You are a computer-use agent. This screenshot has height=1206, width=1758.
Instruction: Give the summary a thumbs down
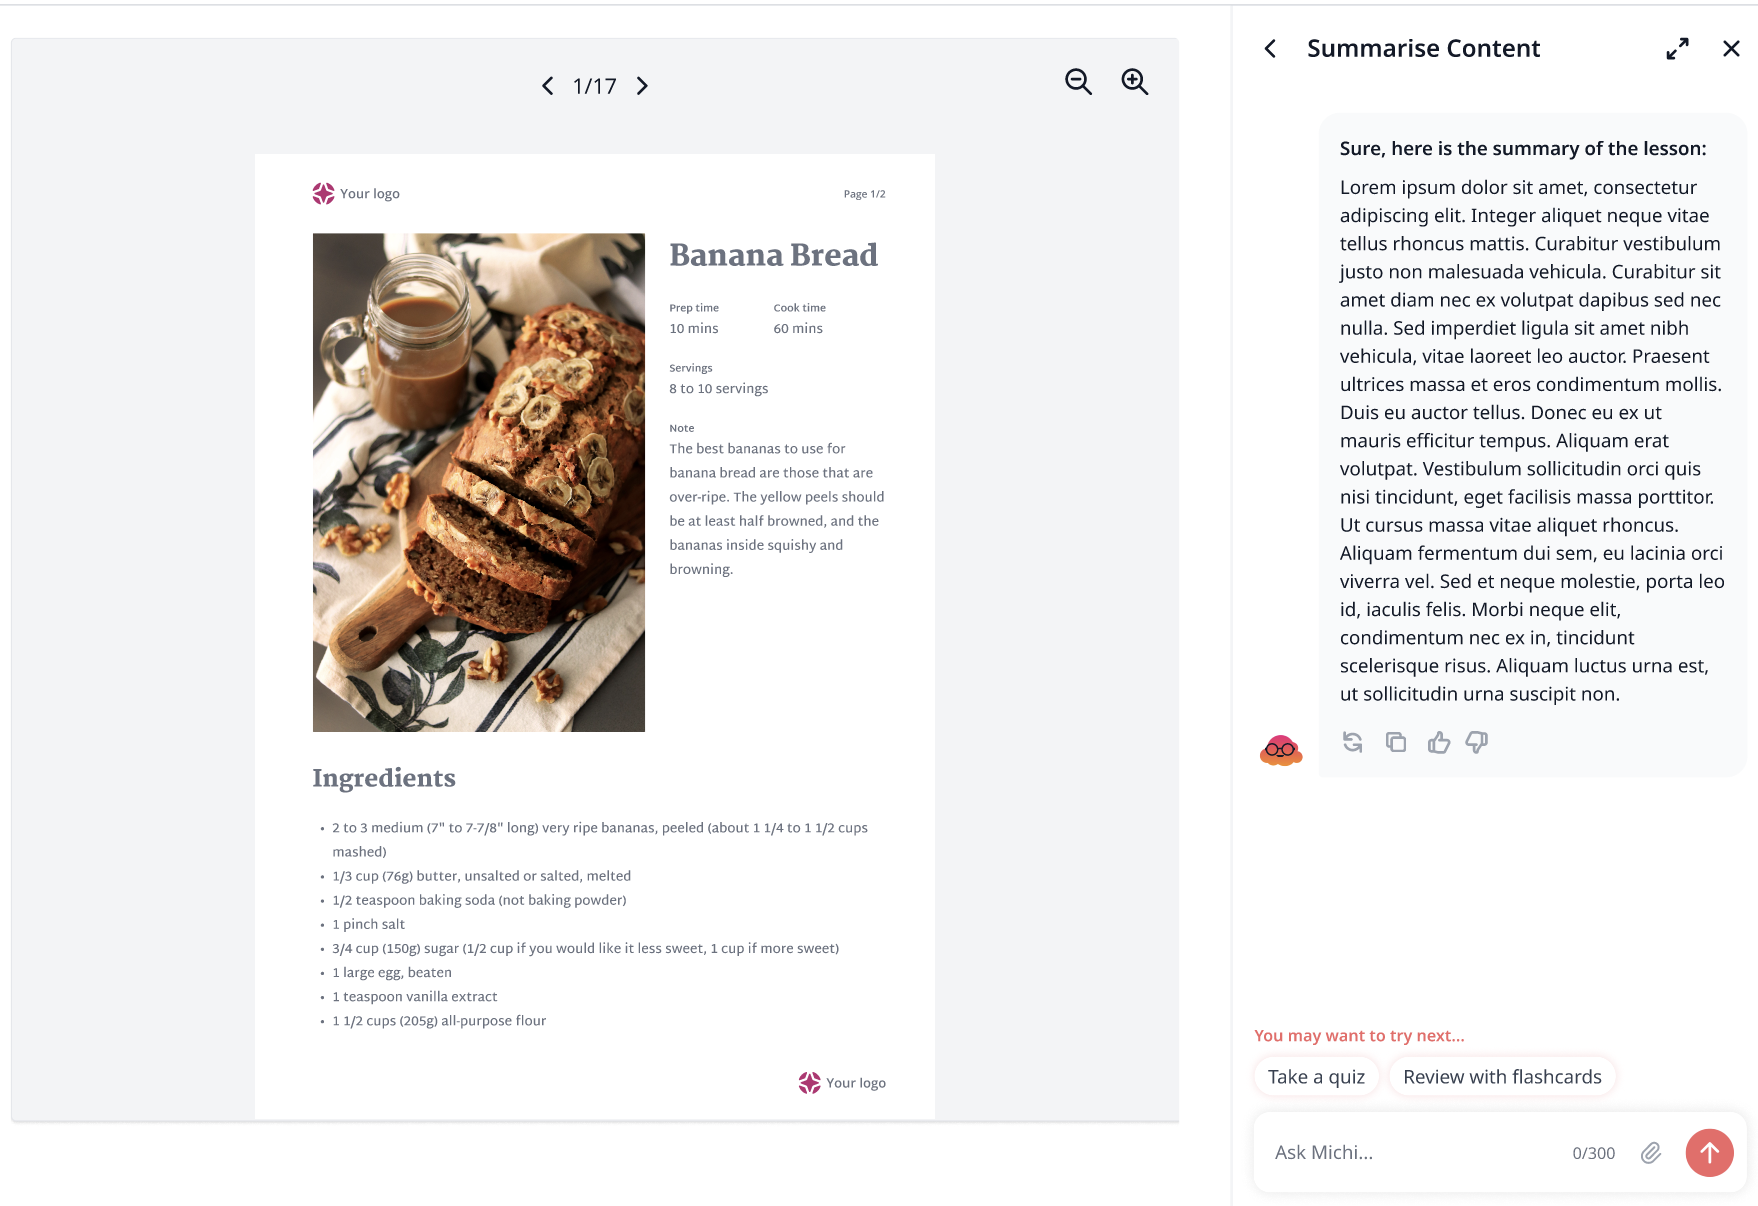pyautogui.click(x=1477, y=742)
